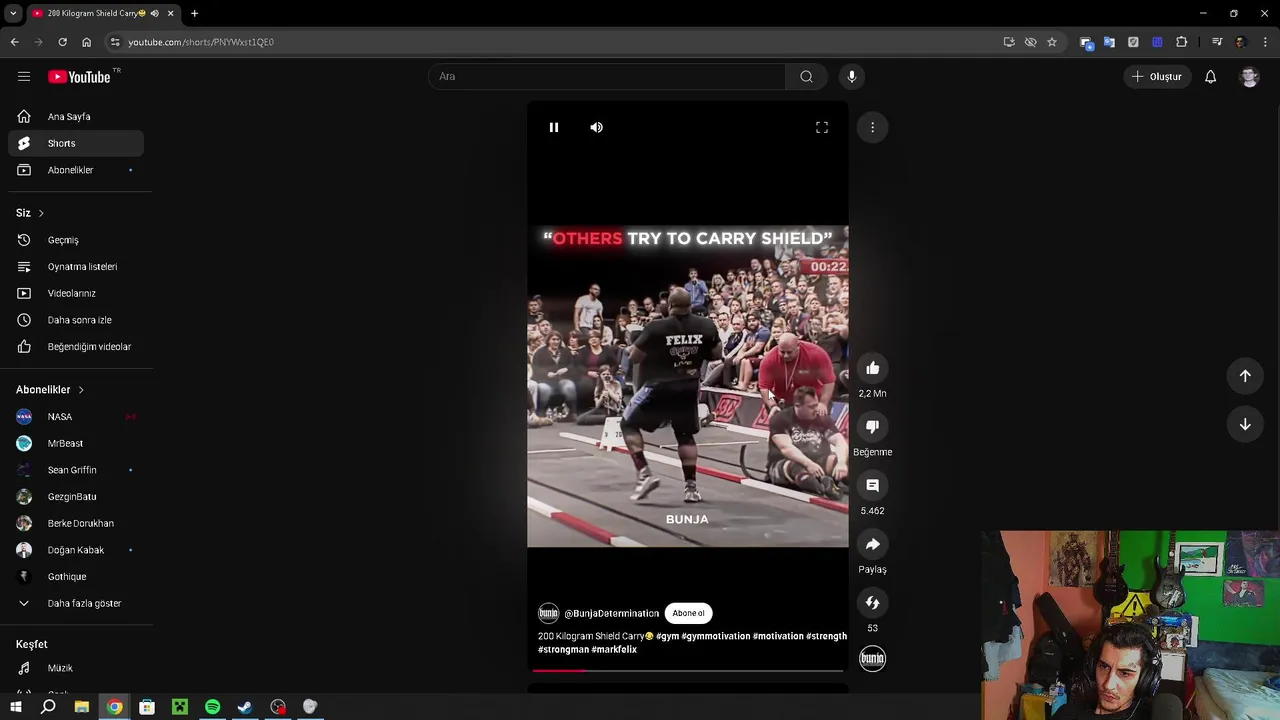Image resolution: width=1280 pixels, height=720 pixels.
Task: Bookmark this page with star icon
Action: point(1052,42)
